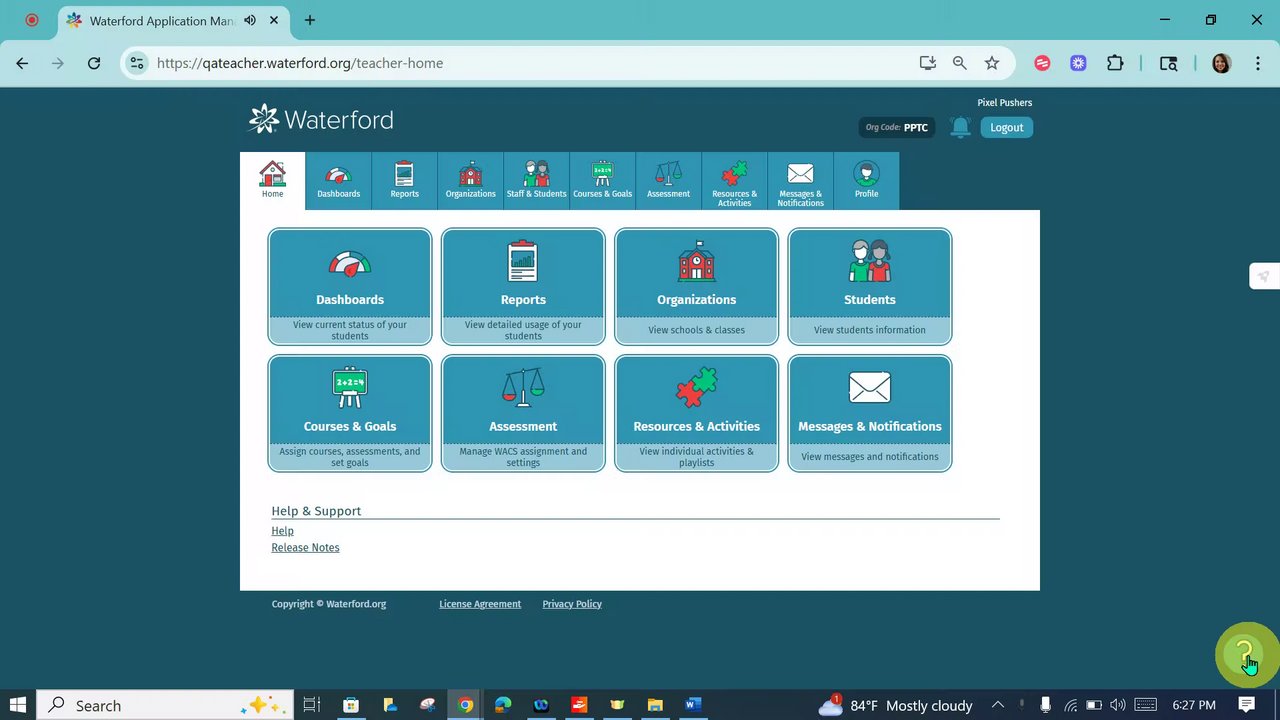1280x720 pixels.
Task: Go to Courses & Goals nav tab
Action: point(602,181)
